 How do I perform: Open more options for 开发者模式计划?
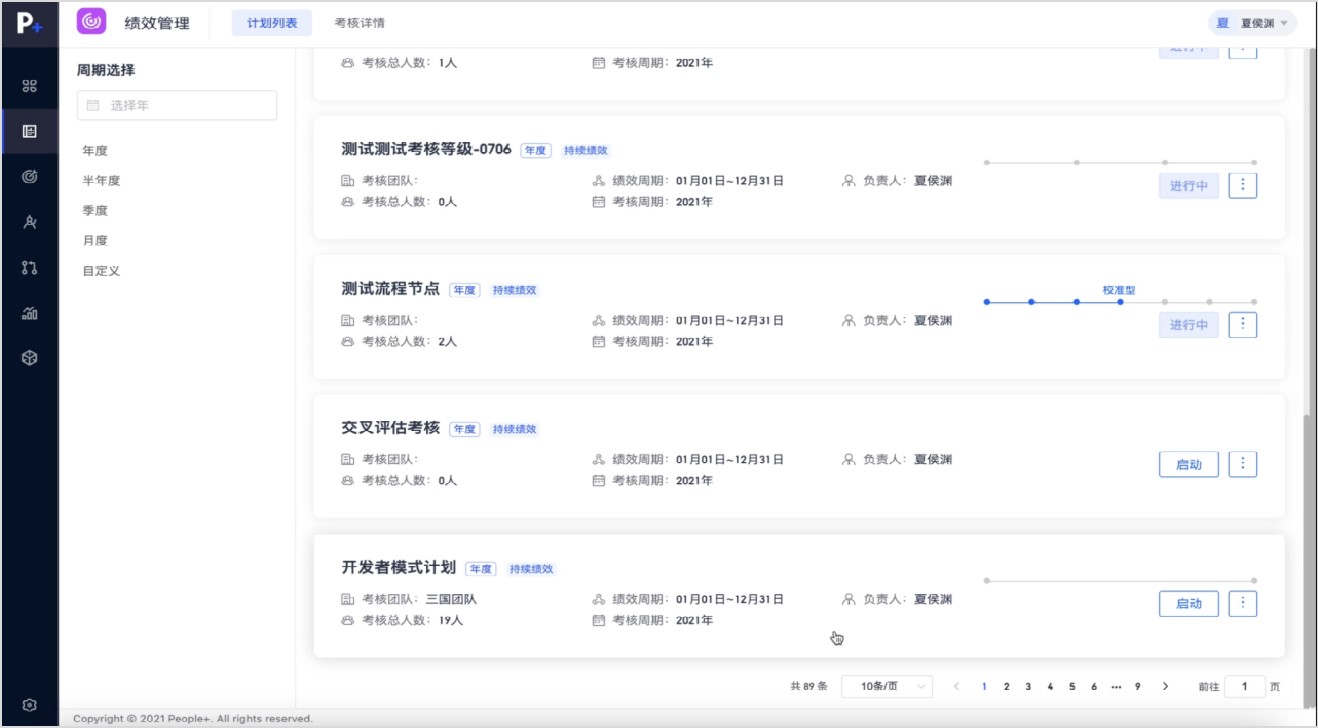[x=1242, y=603]
